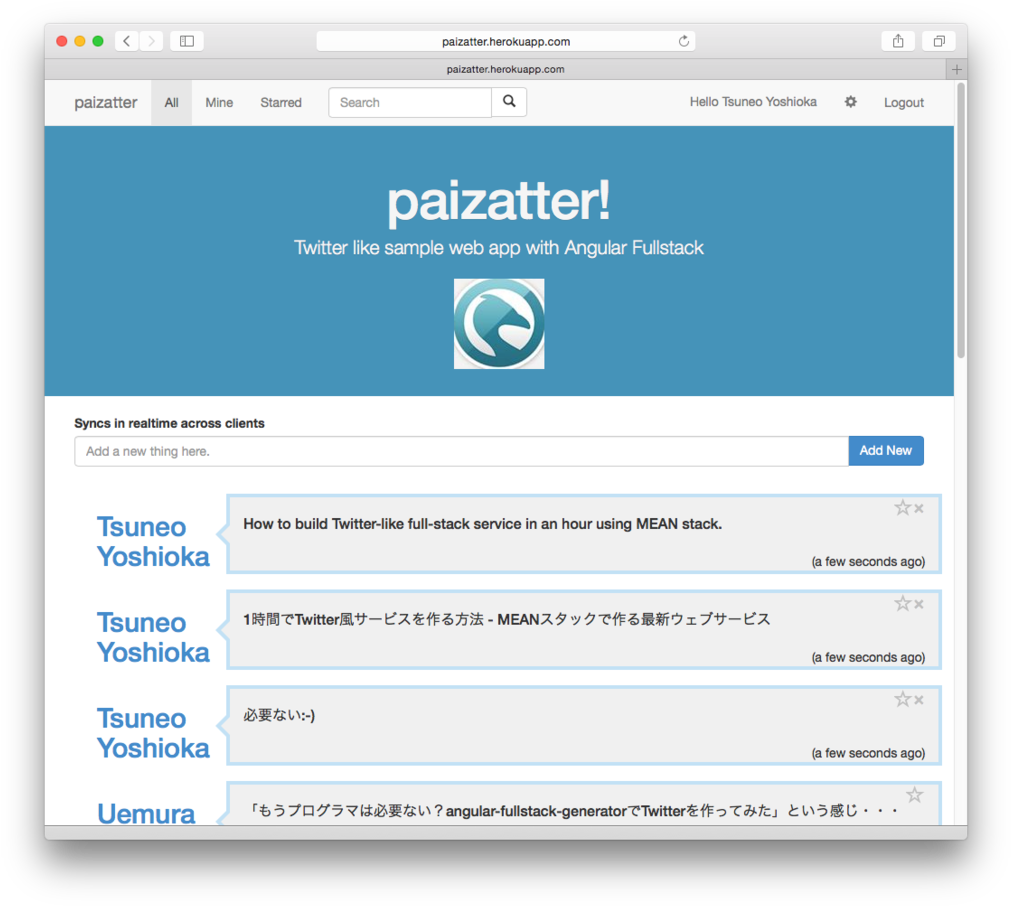Delete the '必要ない:-)' post
Image resolution: width=1011 pixels, height=906 pixels.
click(919, 701)
